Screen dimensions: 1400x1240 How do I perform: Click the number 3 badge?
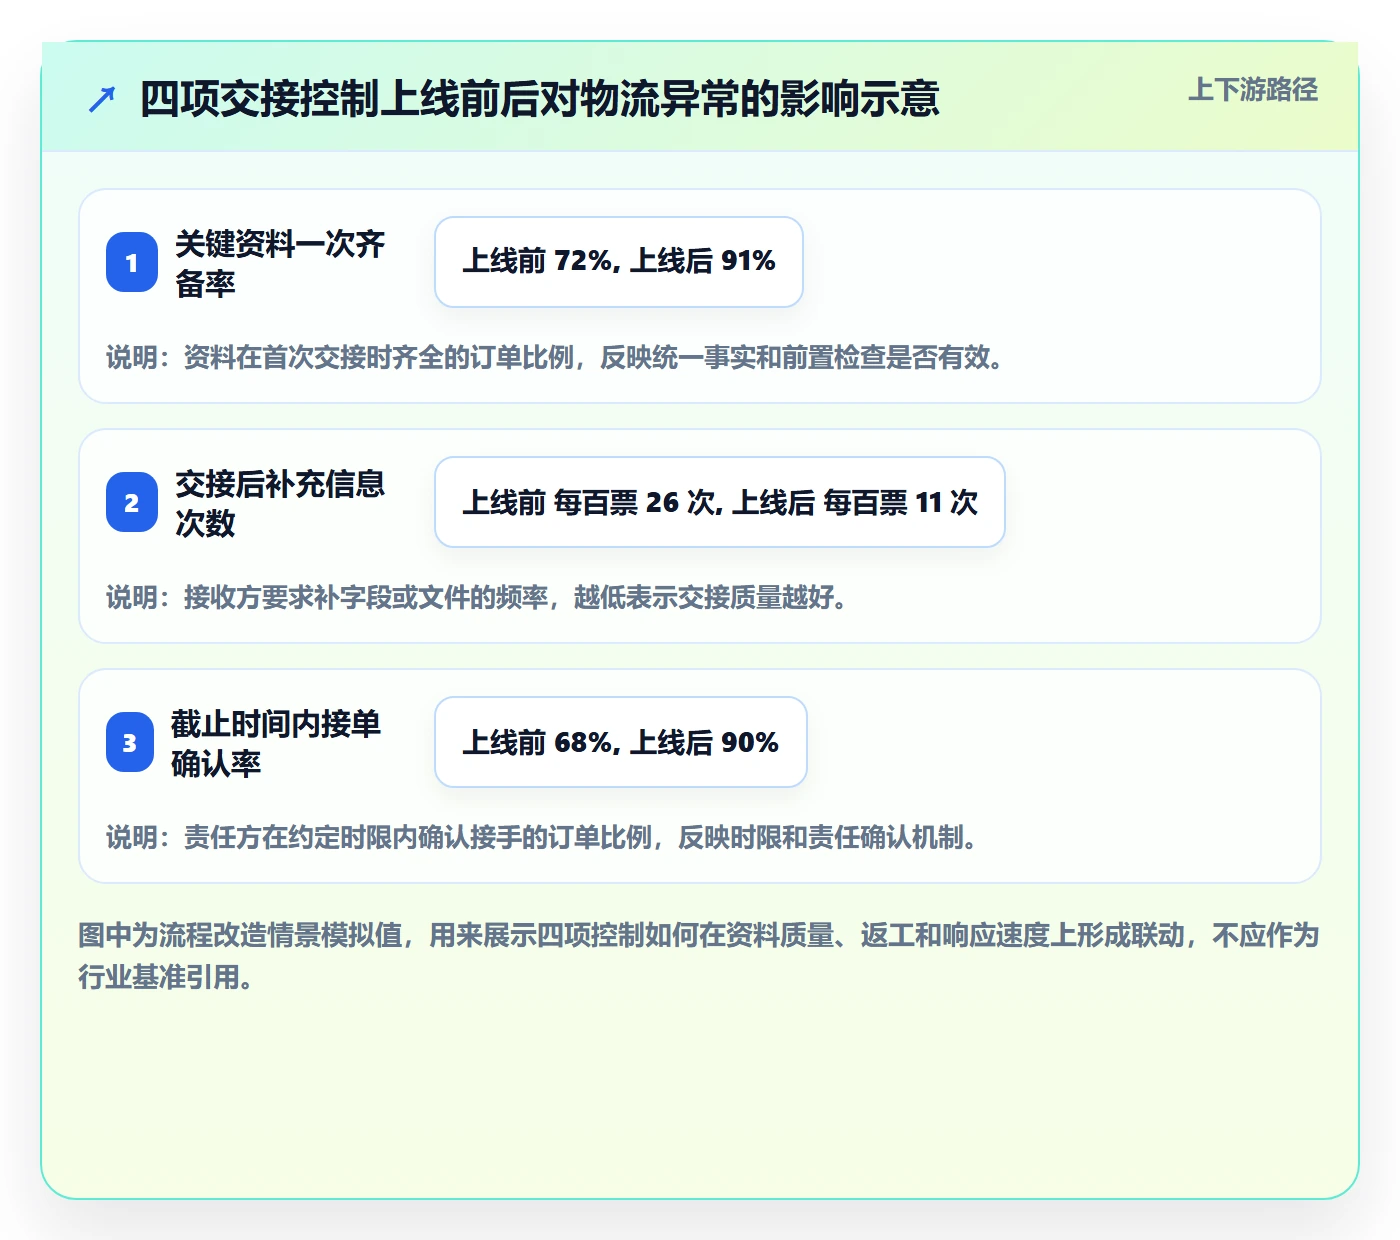pyautogui.click(x=130, y=742)
